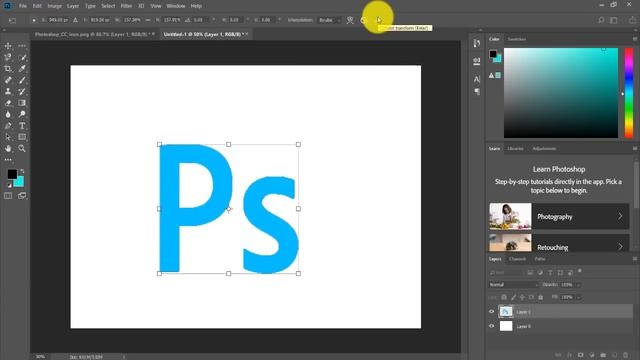Image resolution: width=640 pixels, height=360 pixels.
Task: Create new adjustment layer icon
Action: pos(592,355)
